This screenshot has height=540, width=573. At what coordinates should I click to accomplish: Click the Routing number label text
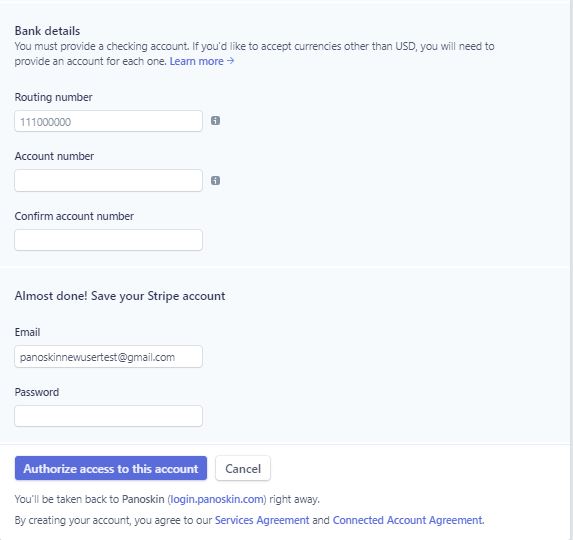point(53,97)
